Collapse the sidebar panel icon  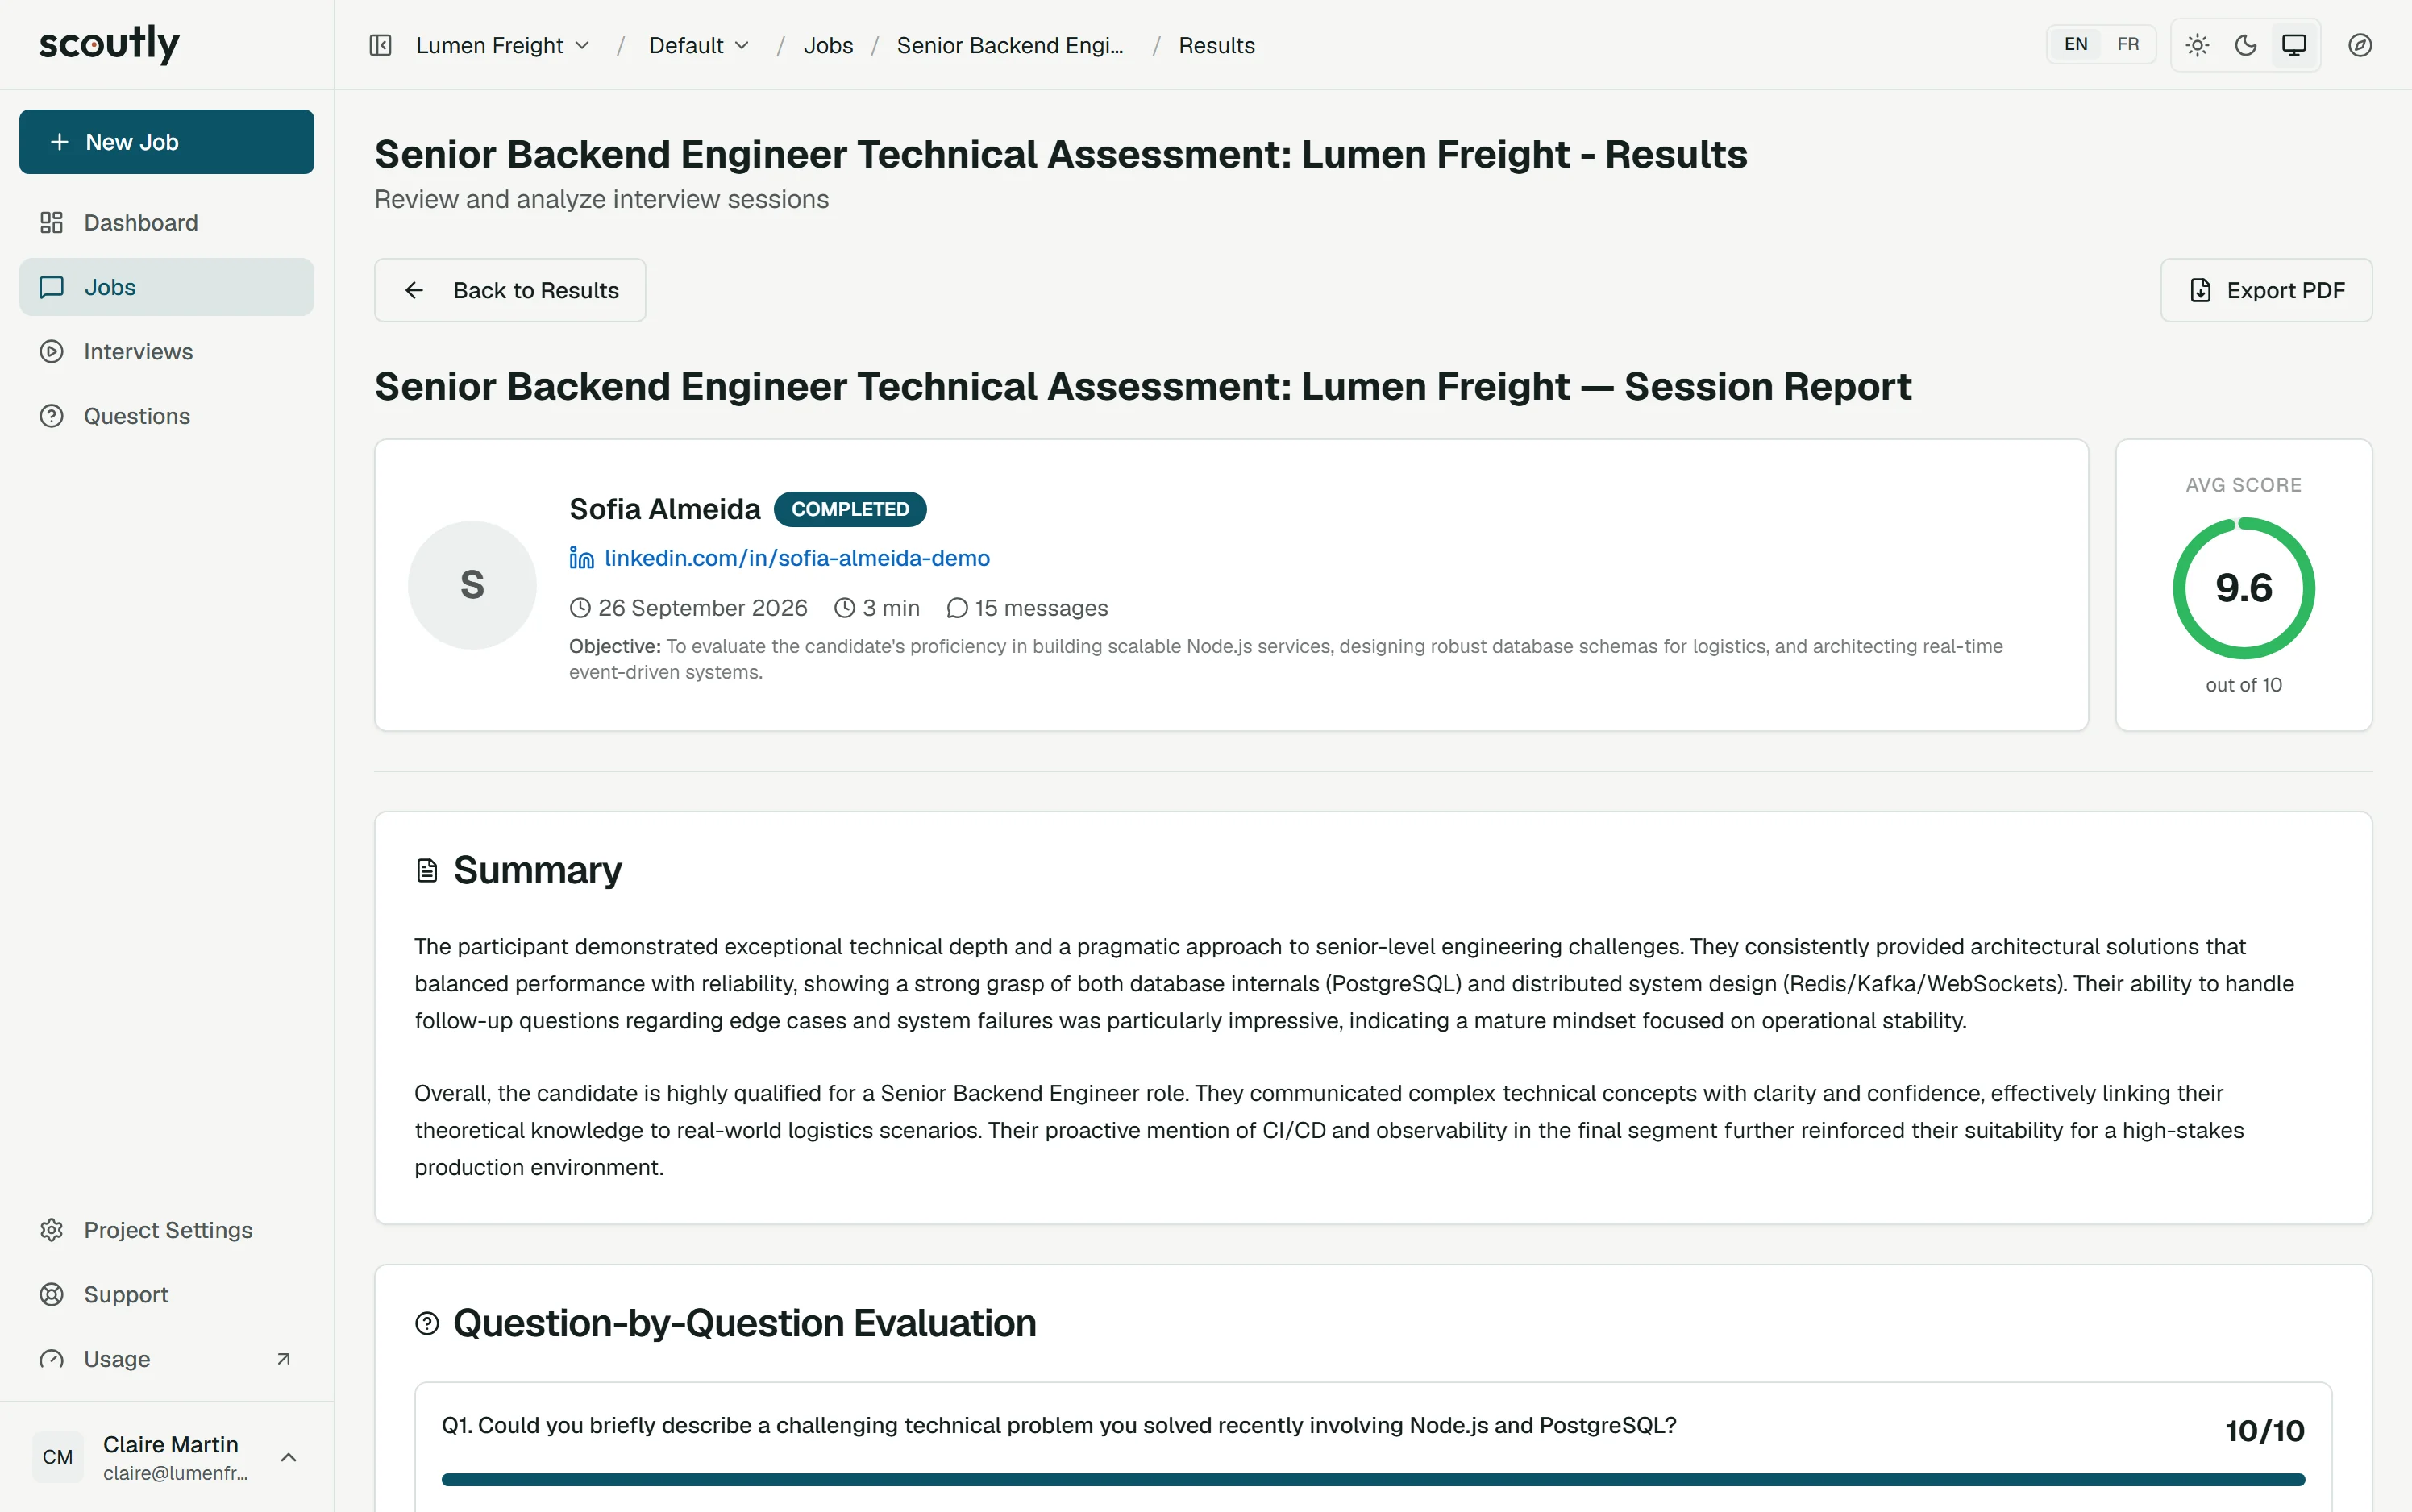pos(380,45)
